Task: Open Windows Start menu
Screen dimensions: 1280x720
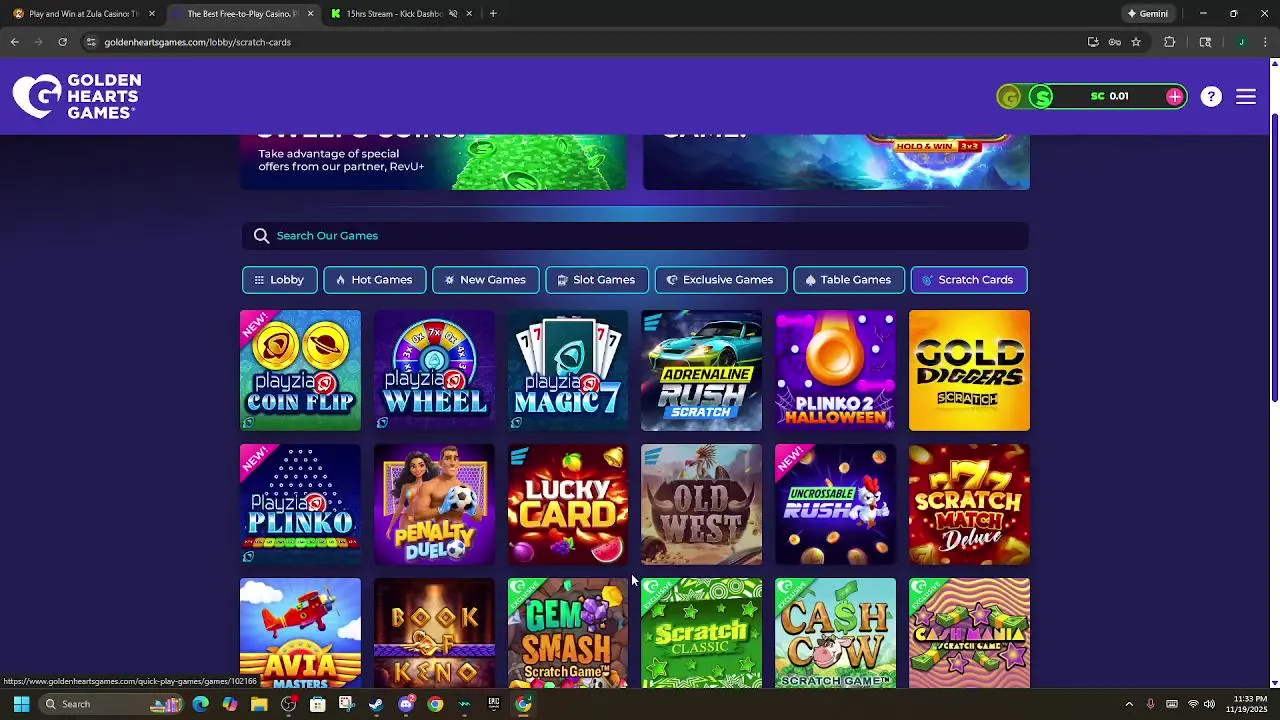Action: (x=21, y=704)
